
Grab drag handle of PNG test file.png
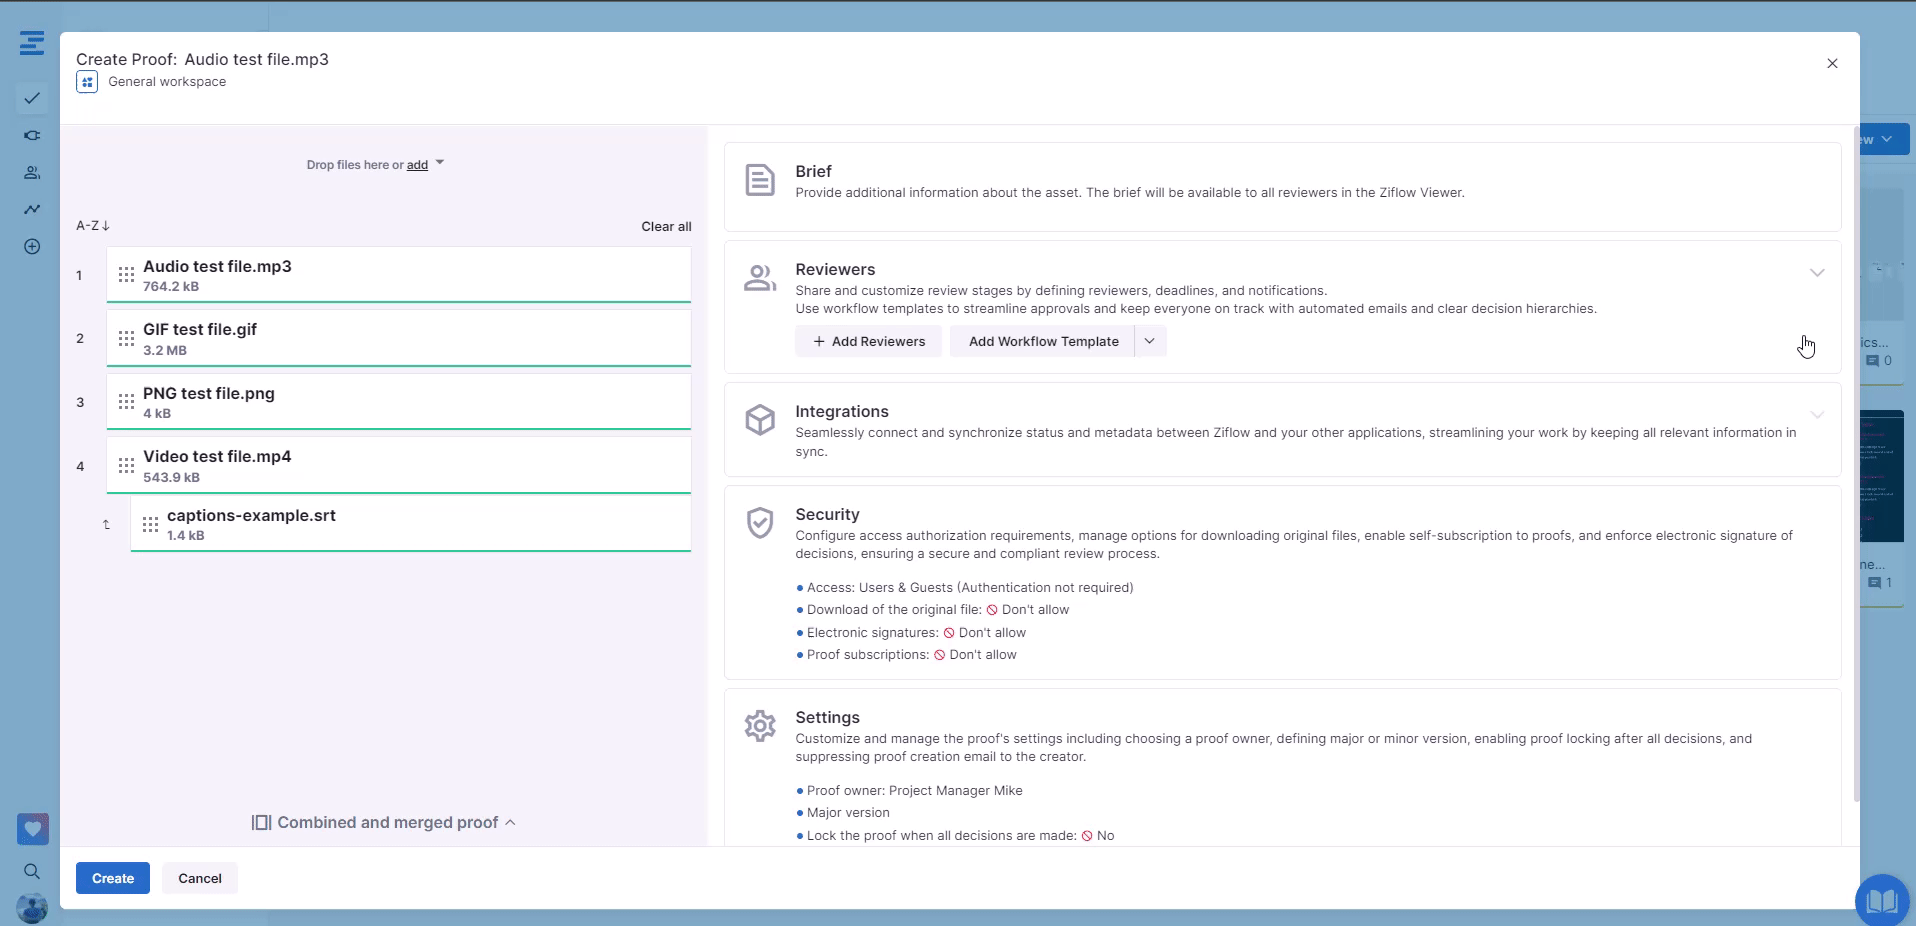point(126,401)
